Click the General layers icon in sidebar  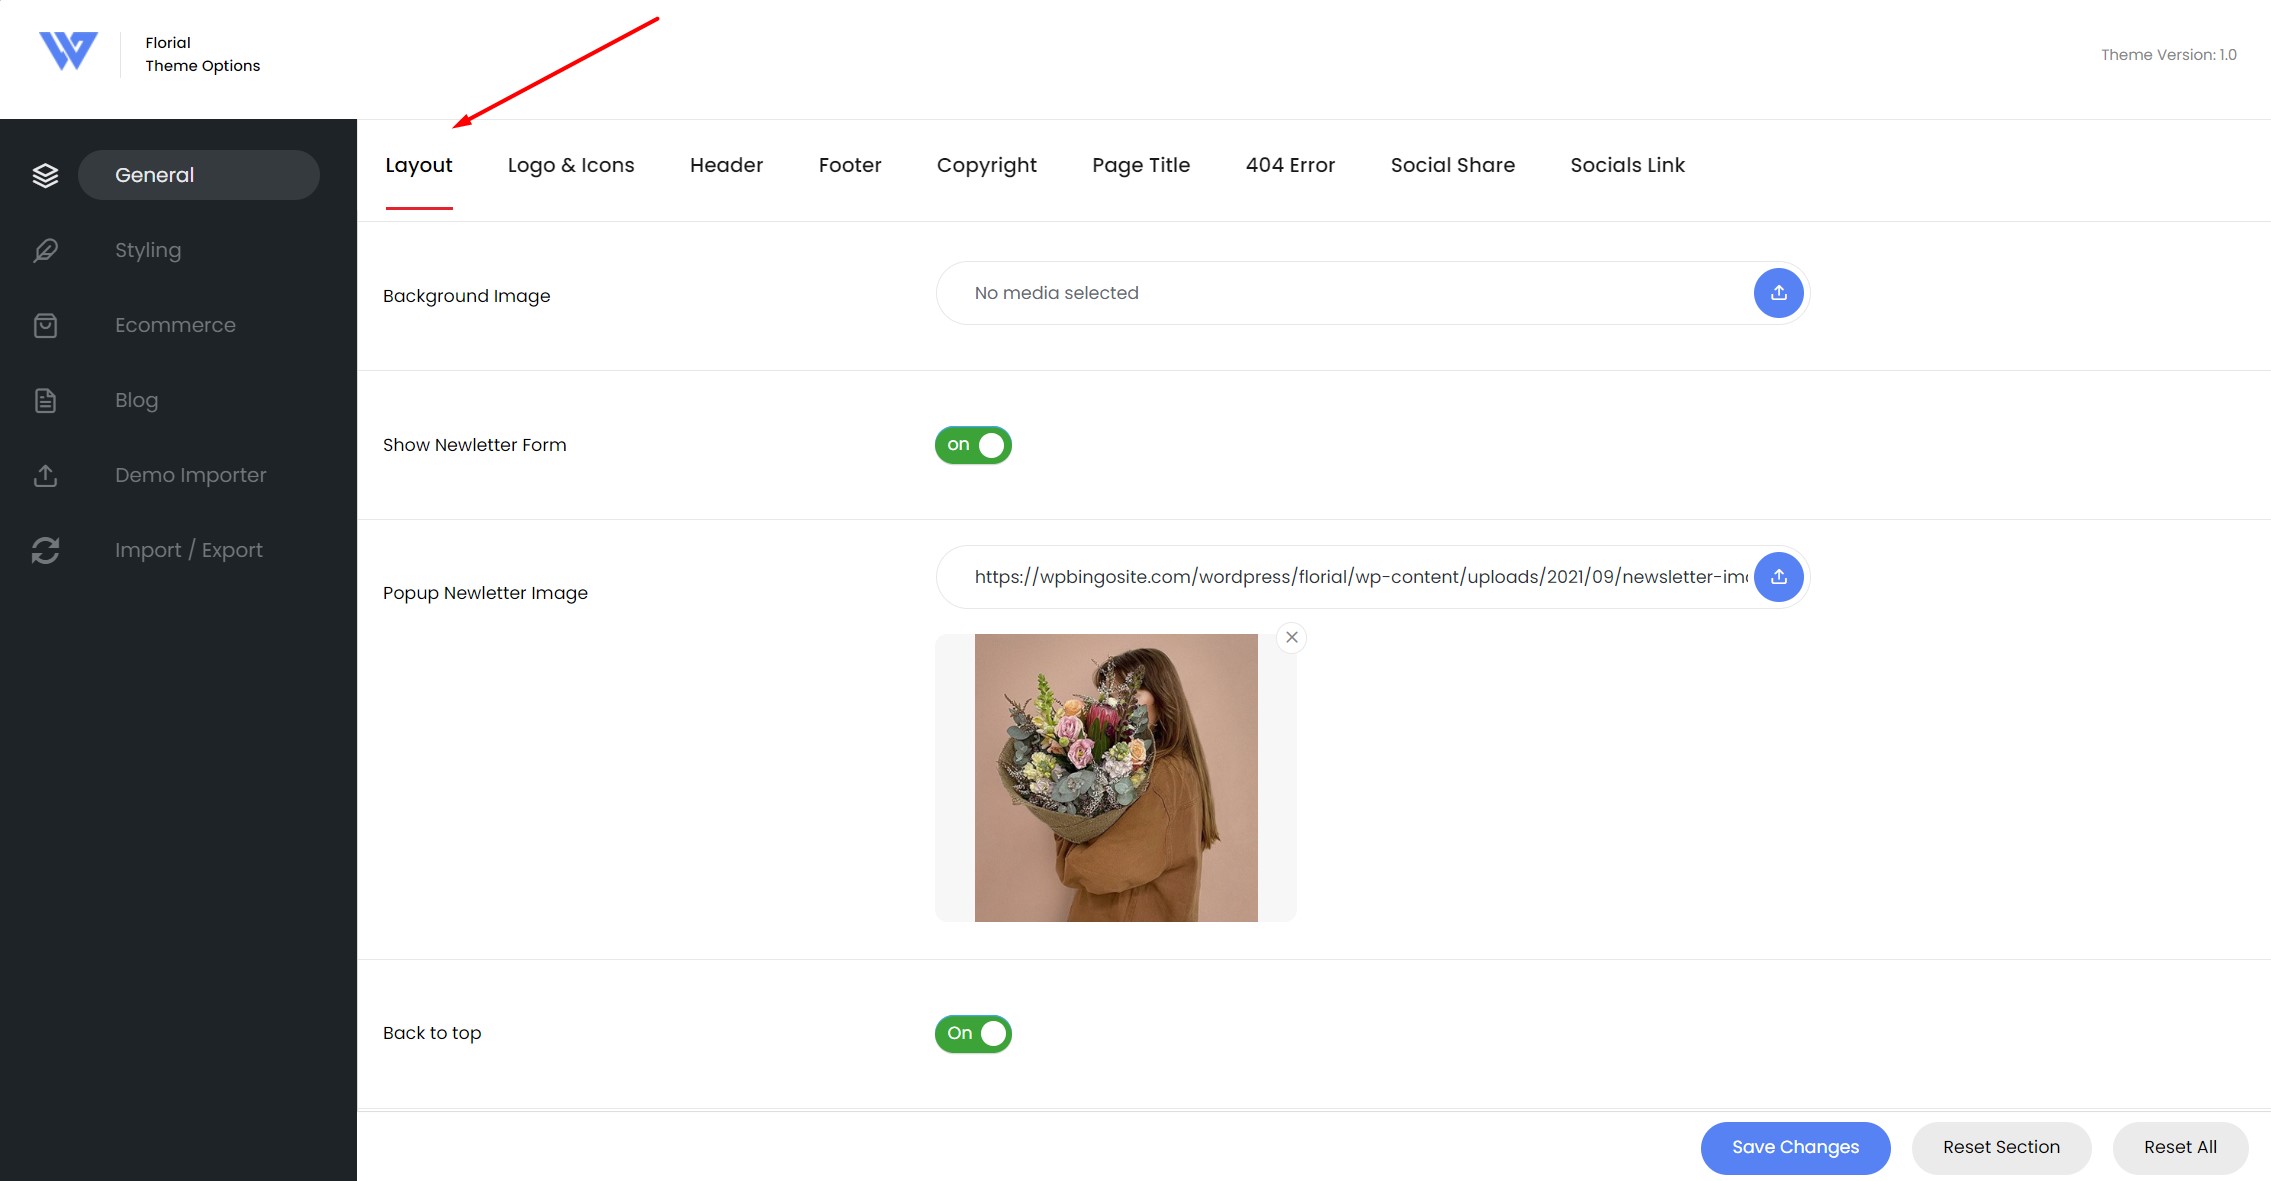(x=45, y=175)
